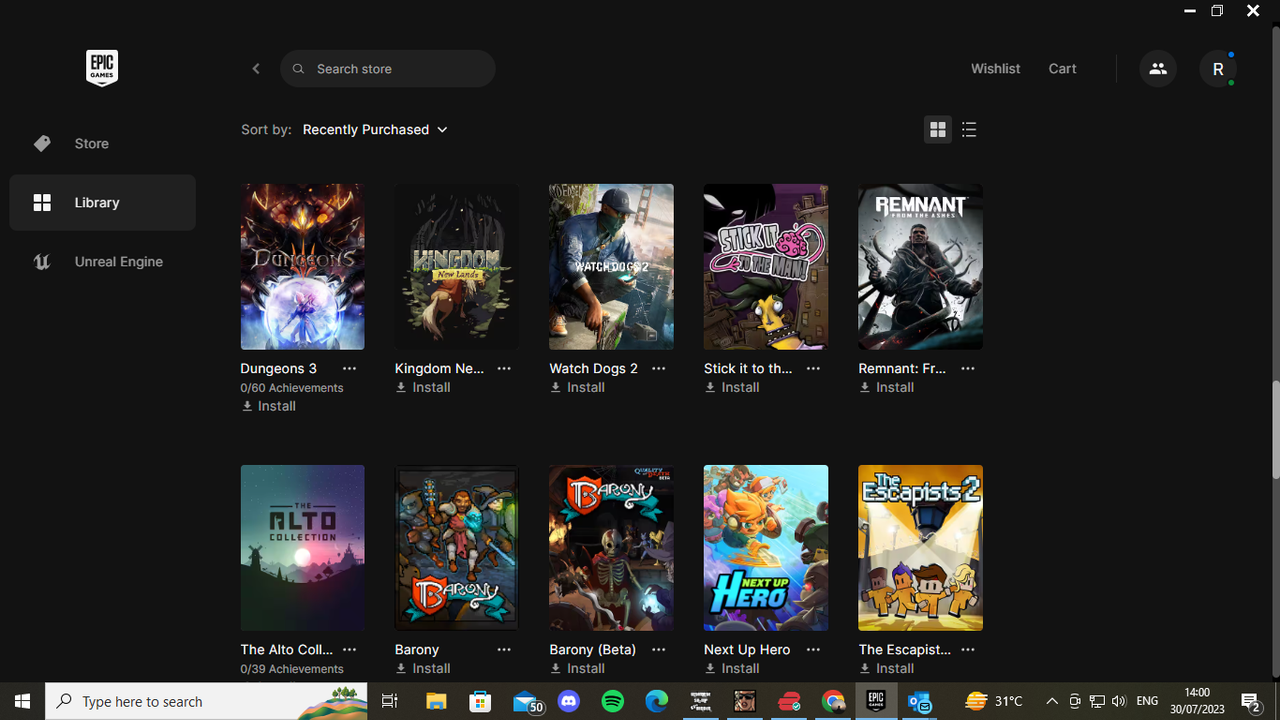Open the Mail app on taskbar

(x=527, y=702)
